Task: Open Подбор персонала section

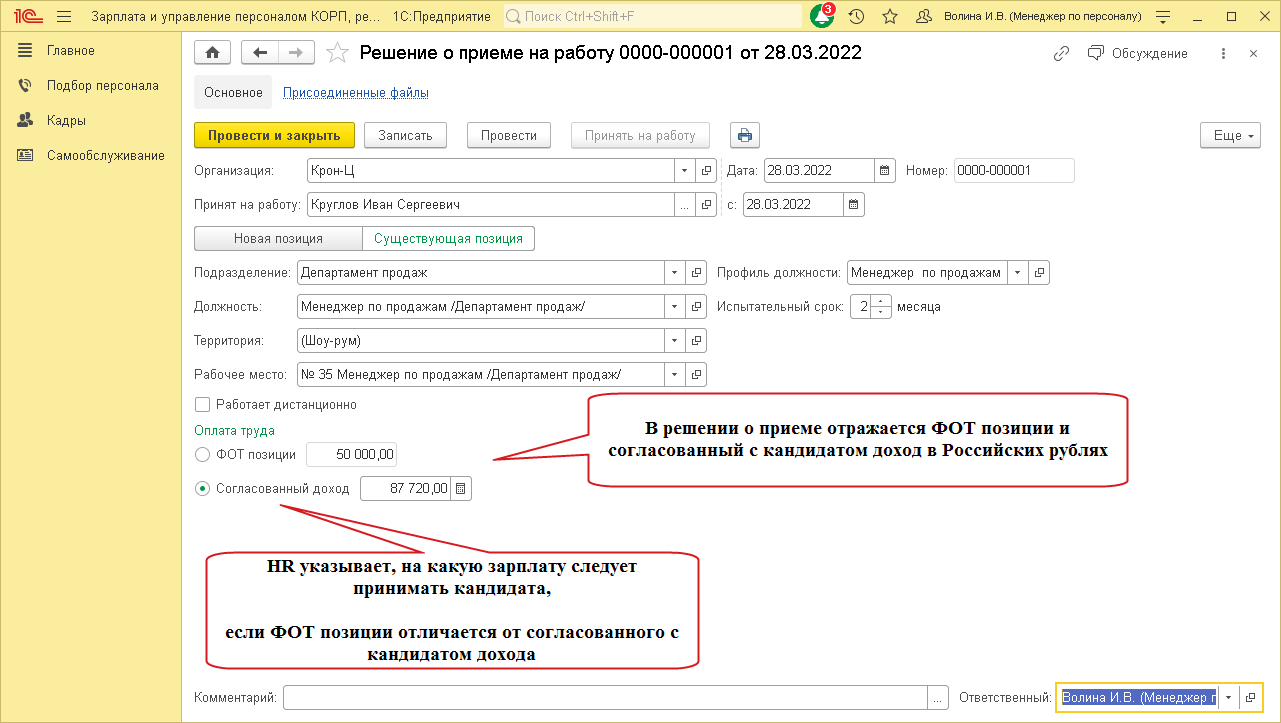Action: [102, 85]
